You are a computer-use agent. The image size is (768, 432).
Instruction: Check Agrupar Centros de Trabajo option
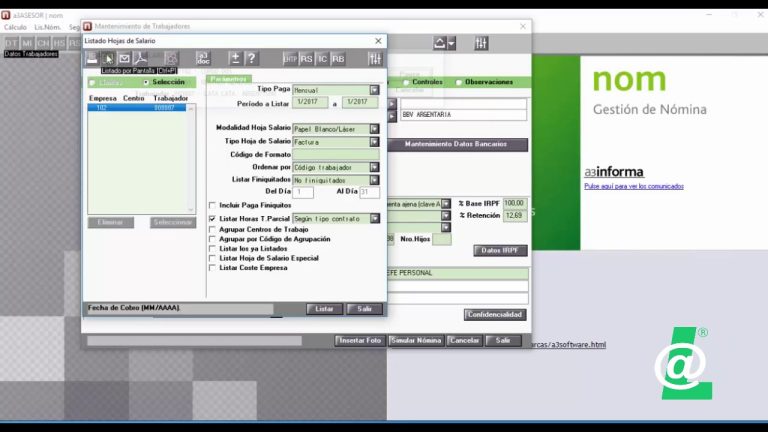[212, 229]
